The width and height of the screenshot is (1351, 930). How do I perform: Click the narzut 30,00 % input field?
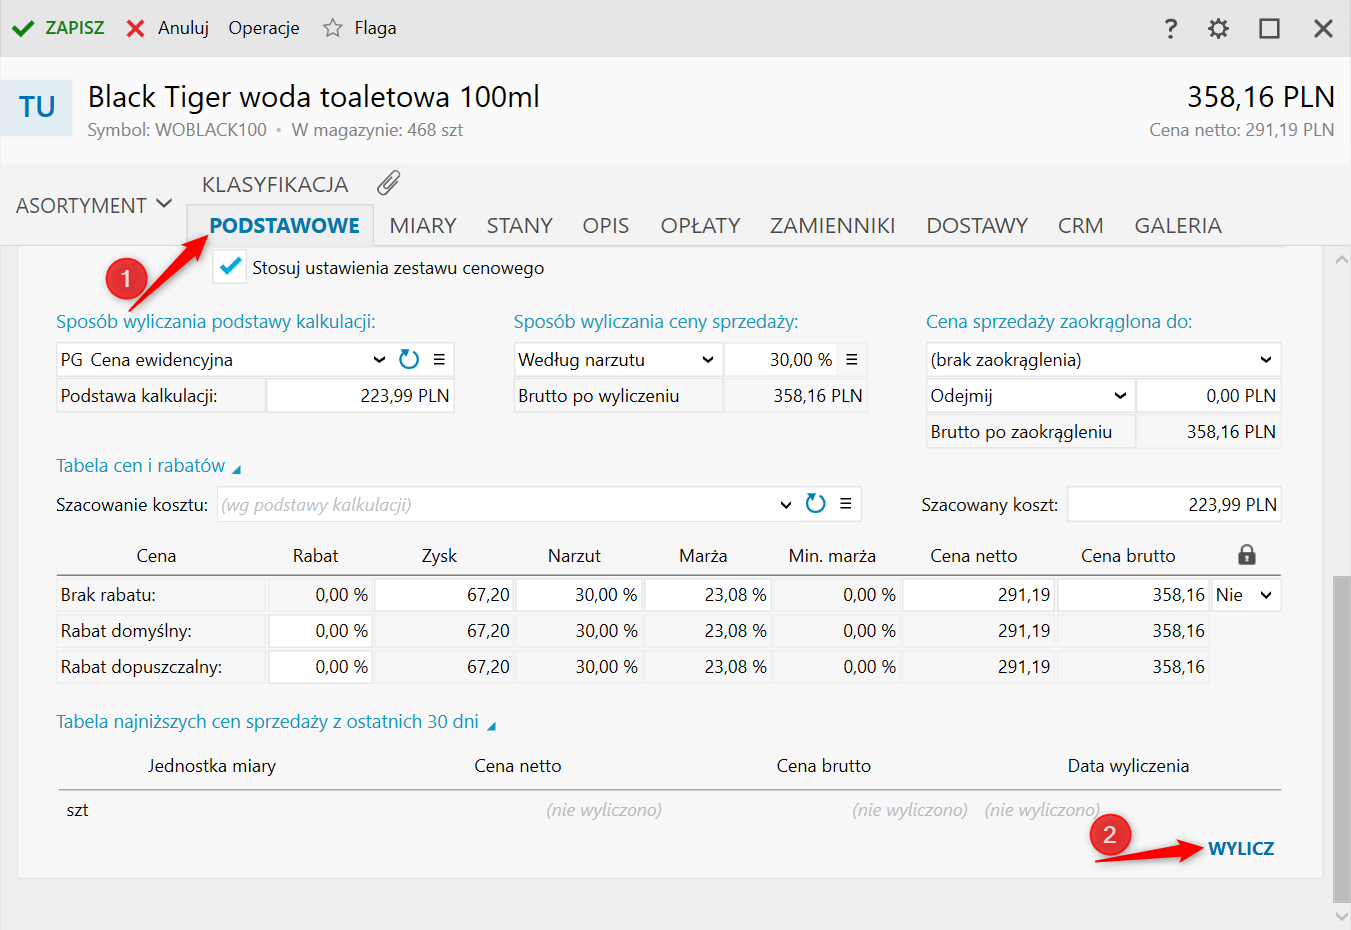780,360
